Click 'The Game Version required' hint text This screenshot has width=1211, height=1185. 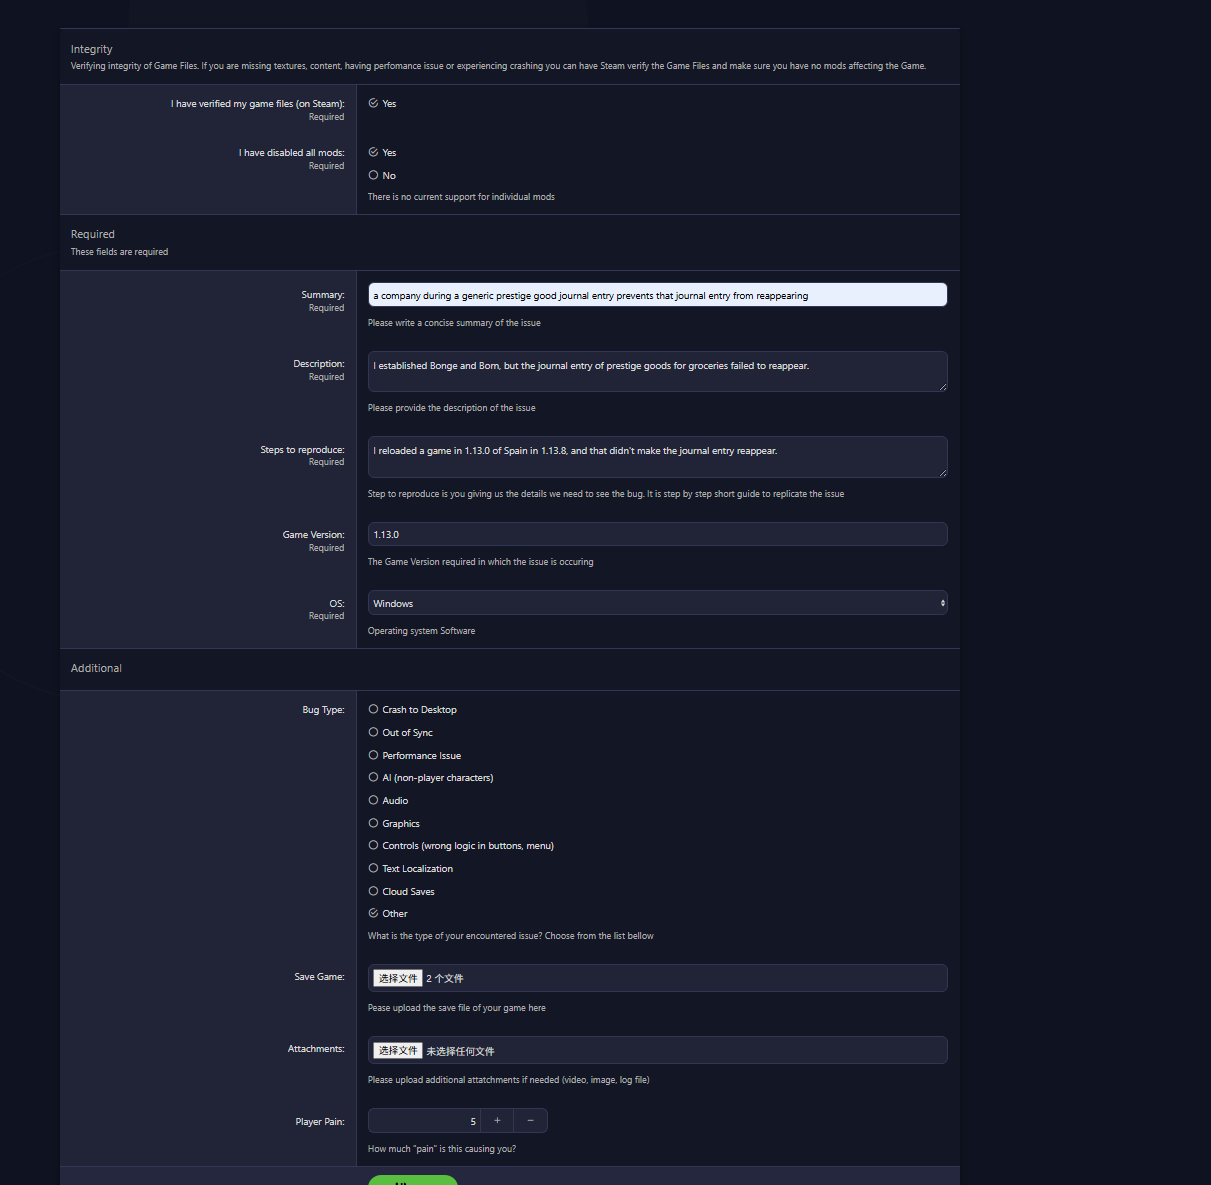click(x=481, y=562)
